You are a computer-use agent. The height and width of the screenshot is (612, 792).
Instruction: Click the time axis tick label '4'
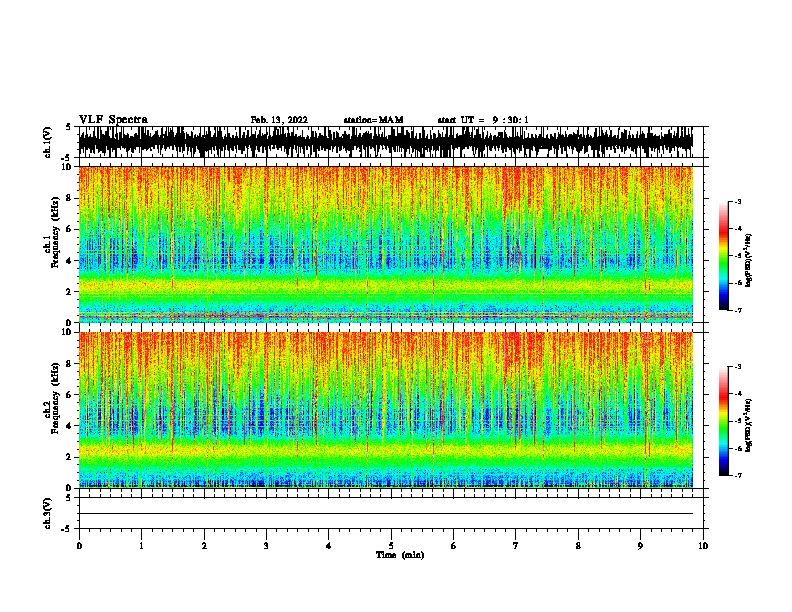tap(329, 546)
